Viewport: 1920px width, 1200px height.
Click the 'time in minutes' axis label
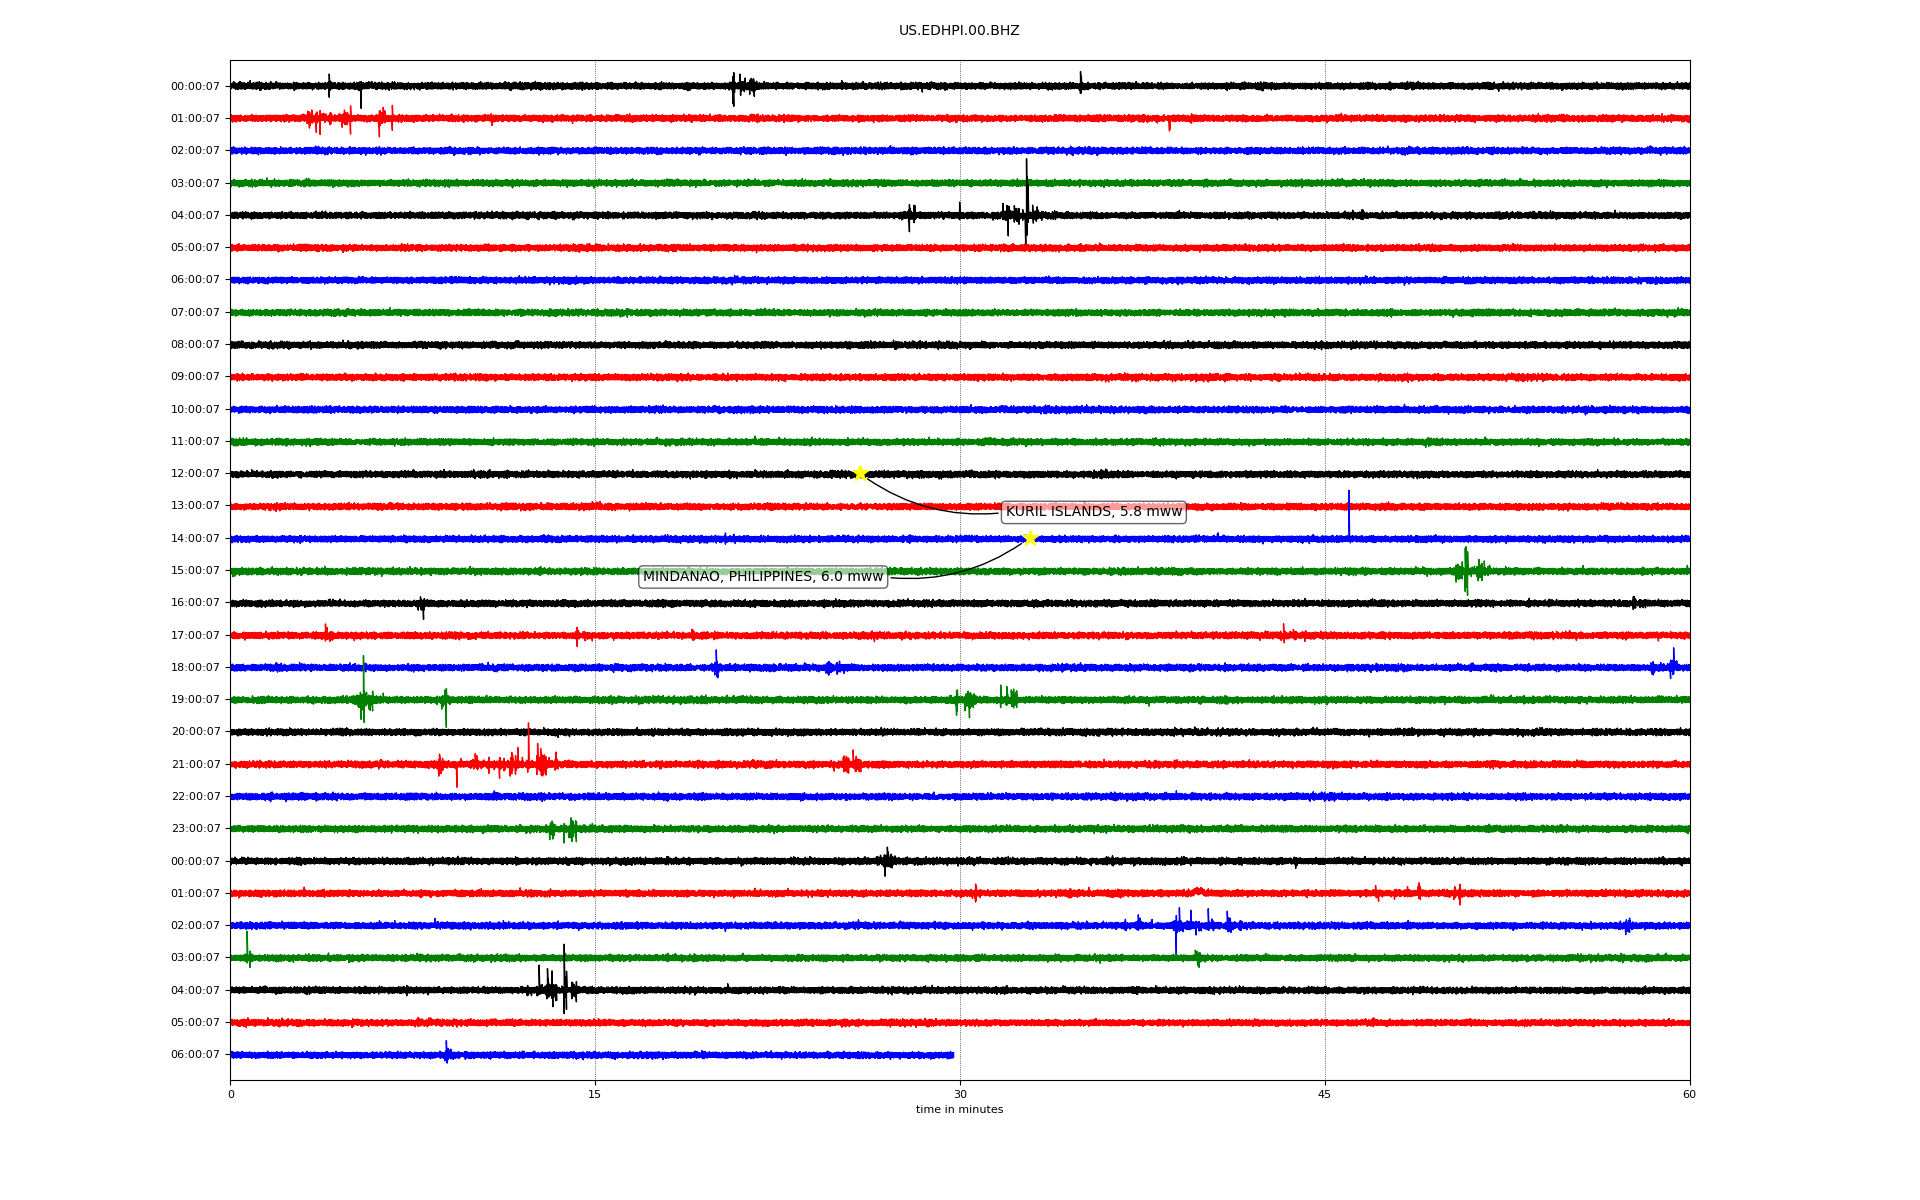tap(958, 1110)
